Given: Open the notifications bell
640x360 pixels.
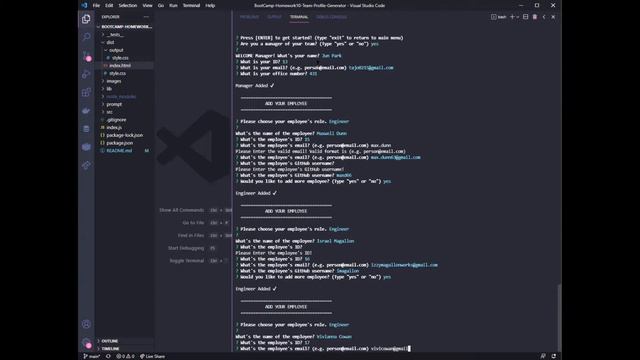Looking at the screenshot, I should 553,356.
